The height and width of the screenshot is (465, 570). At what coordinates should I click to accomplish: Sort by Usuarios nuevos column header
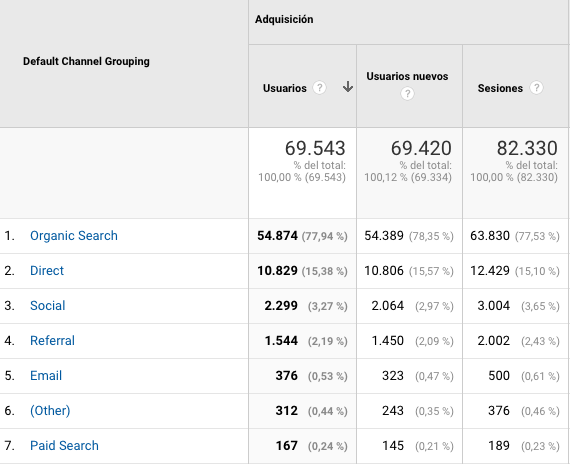[x=407, y=76]
